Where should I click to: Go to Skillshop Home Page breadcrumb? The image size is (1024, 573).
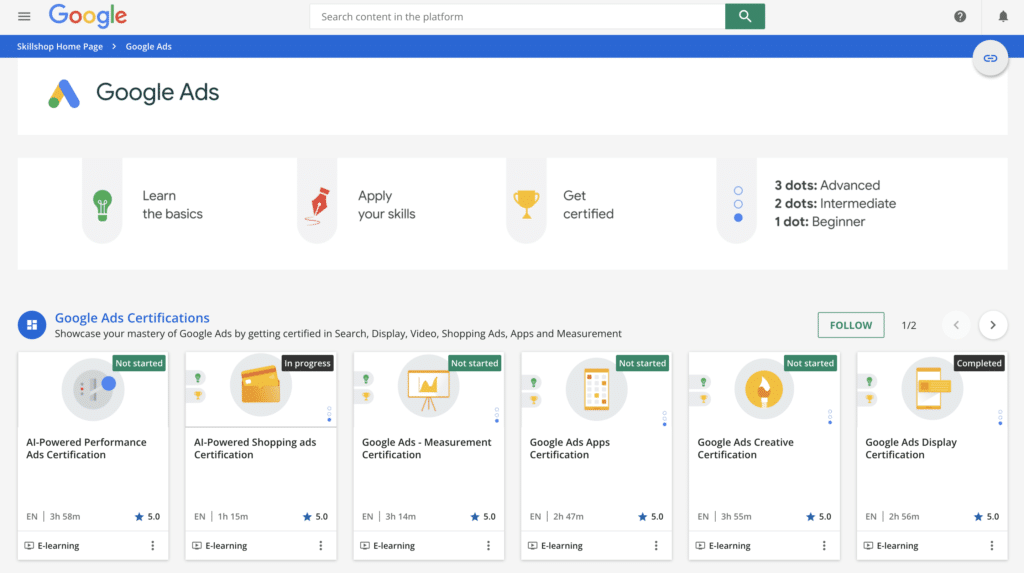click(x=59, y=46)
